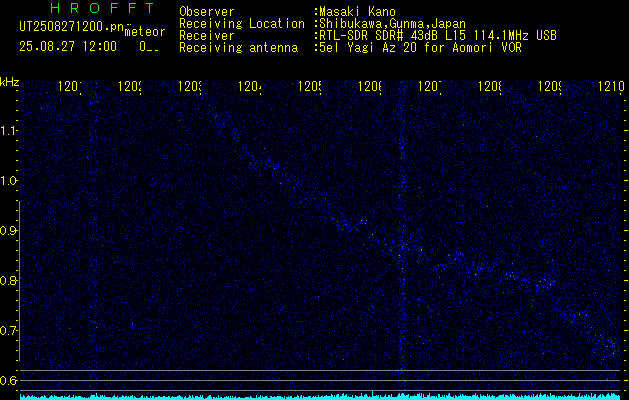Screen dimensions: 629x400
Task: Click the kHz axis unit label
Action: point(10,82)
